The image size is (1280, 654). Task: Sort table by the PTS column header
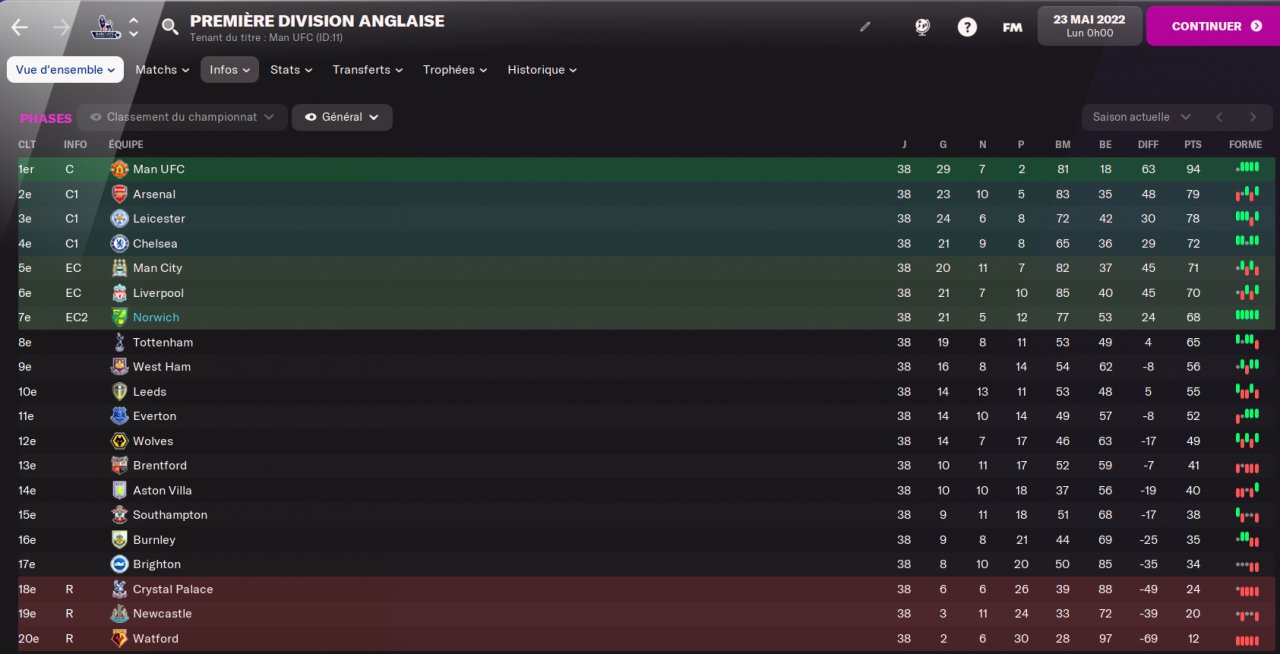1193,145
